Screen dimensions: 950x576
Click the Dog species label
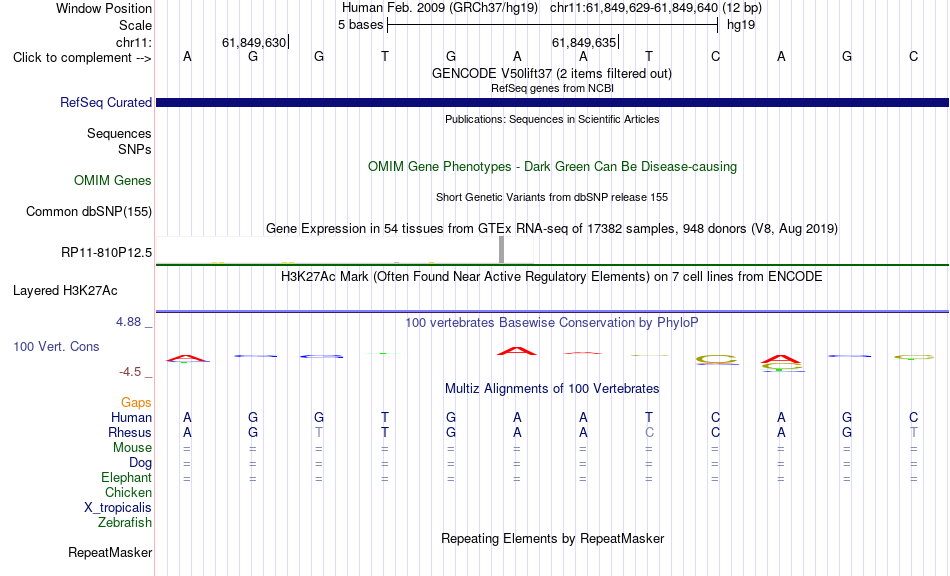coord(141,463)
